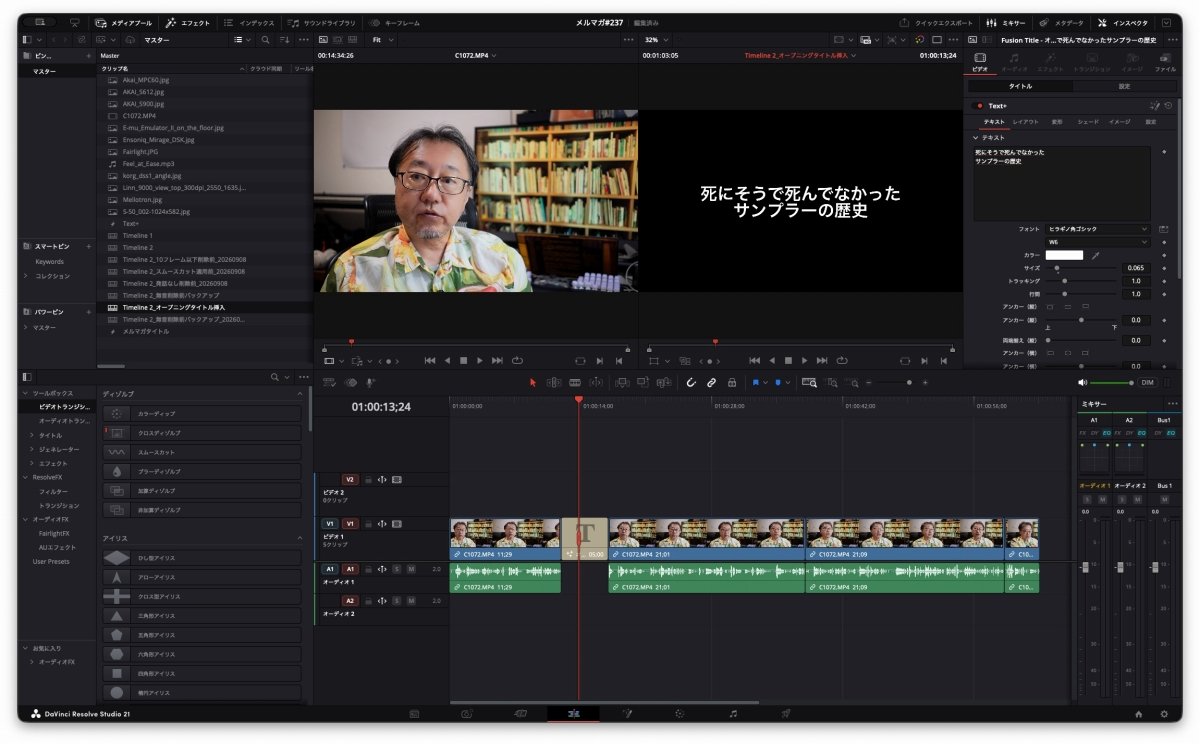Image resolution: width=1200 pixels, height=744 pixels.
Task: Open the Fit viewer zoom dropdown
Action: [x=382, y=40]
